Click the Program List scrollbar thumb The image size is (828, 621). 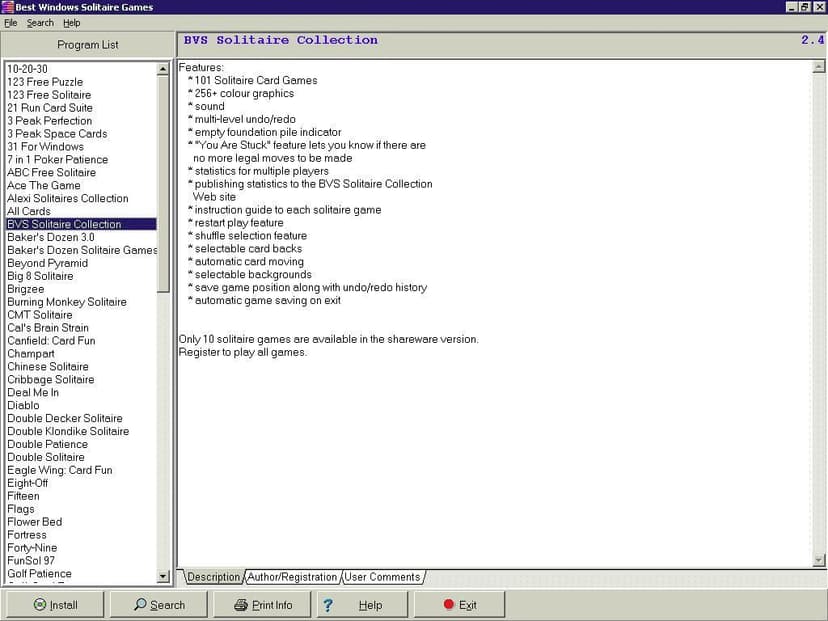[163, 183]
